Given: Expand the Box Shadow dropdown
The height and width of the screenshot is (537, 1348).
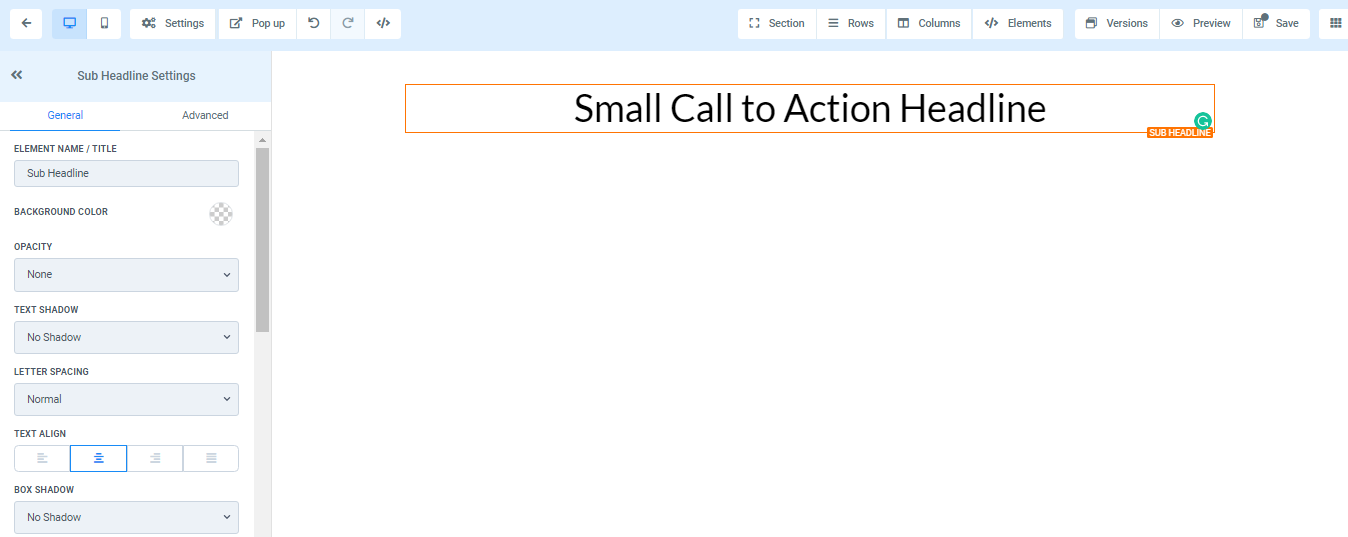Looking at the screenshot, I should 126,517.
